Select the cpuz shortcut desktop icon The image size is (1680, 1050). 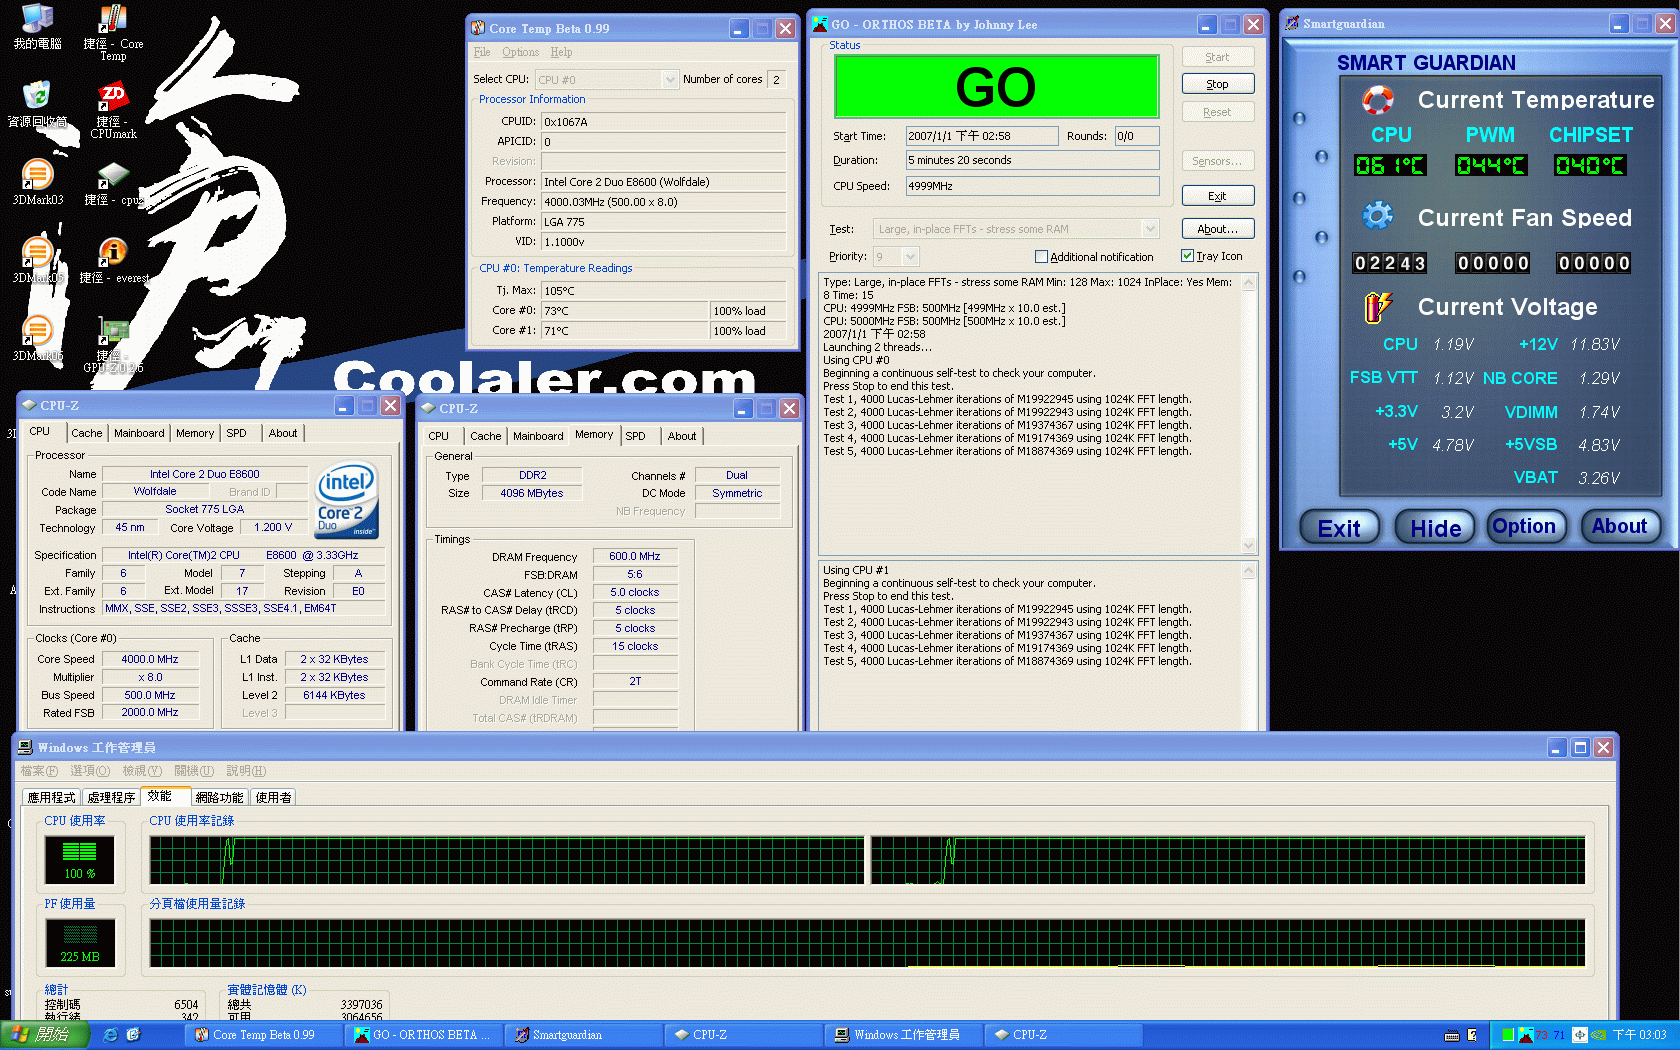point(113,174)
